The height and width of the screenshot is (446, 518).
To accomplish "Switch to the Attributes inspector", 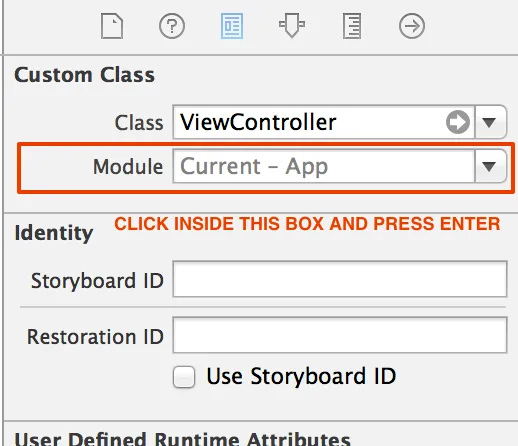I will 292,26.
